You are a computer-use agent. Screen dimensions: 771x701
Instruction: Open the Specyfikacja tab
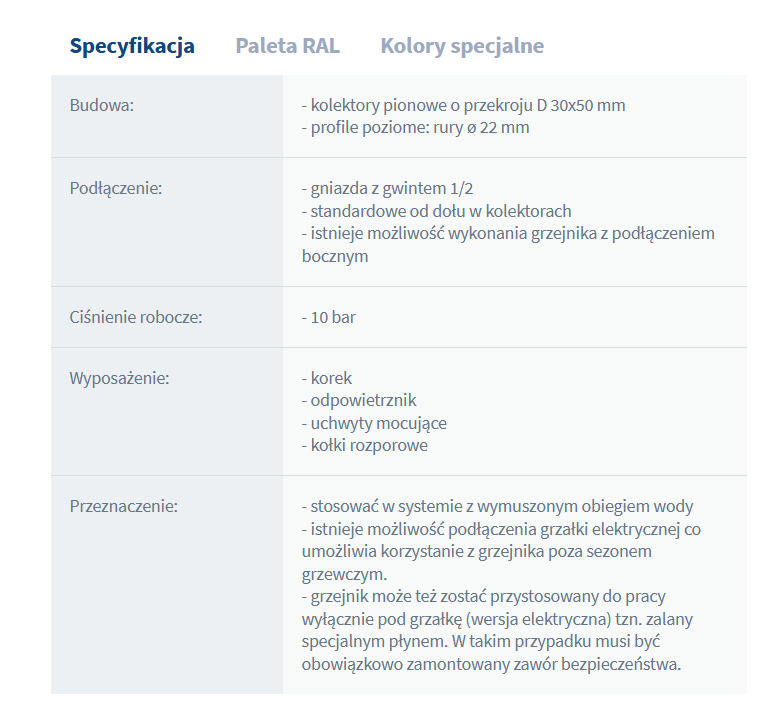(x=132, y=46)
